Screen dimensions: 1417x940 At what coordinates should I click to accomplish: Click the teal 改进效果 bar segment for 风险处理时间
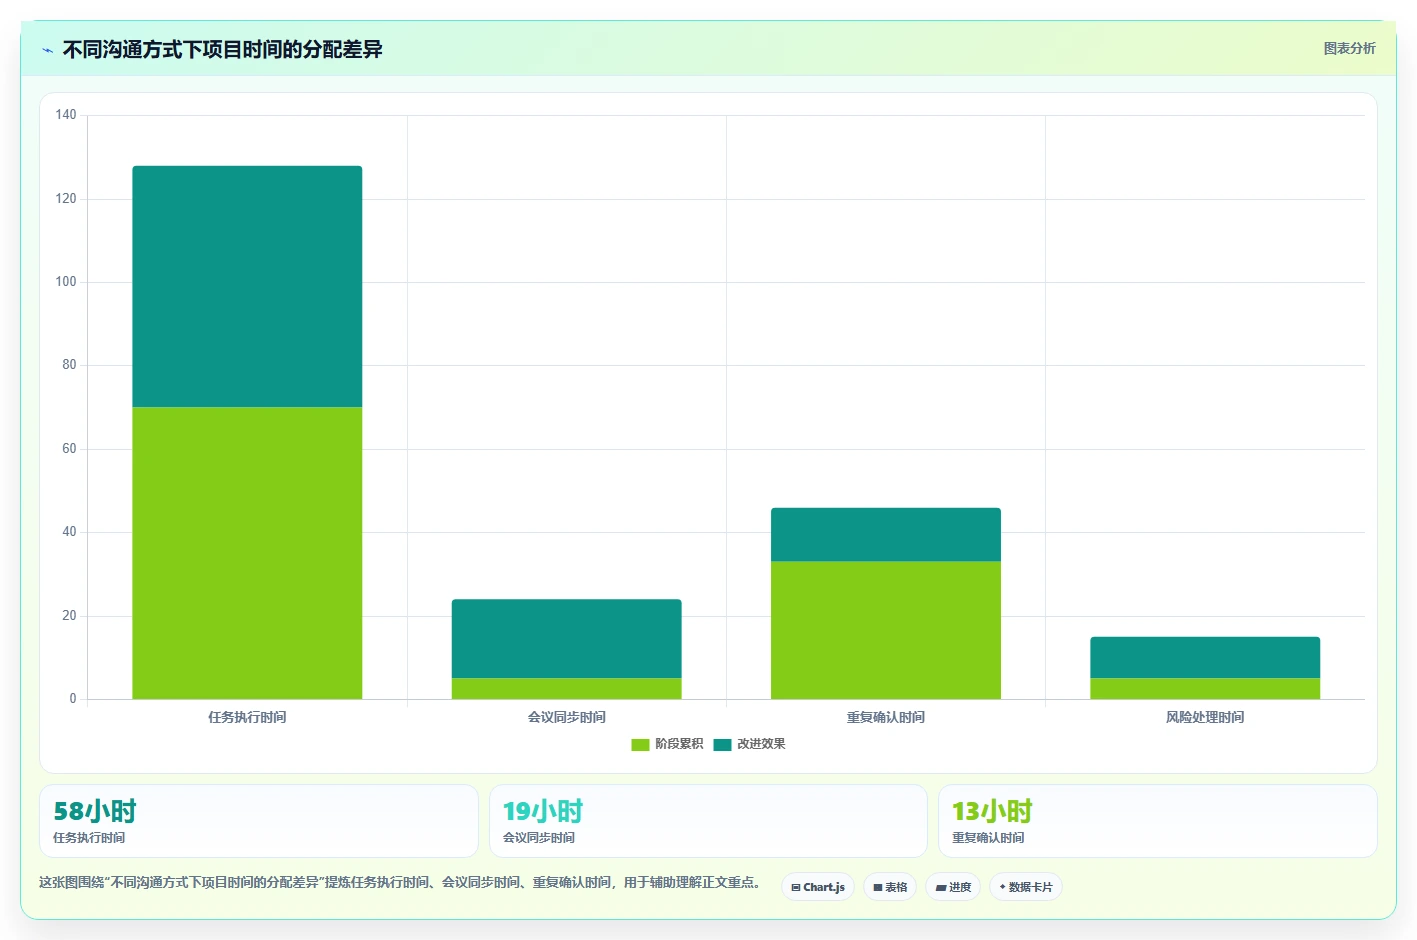click(x=1205, y=657)
